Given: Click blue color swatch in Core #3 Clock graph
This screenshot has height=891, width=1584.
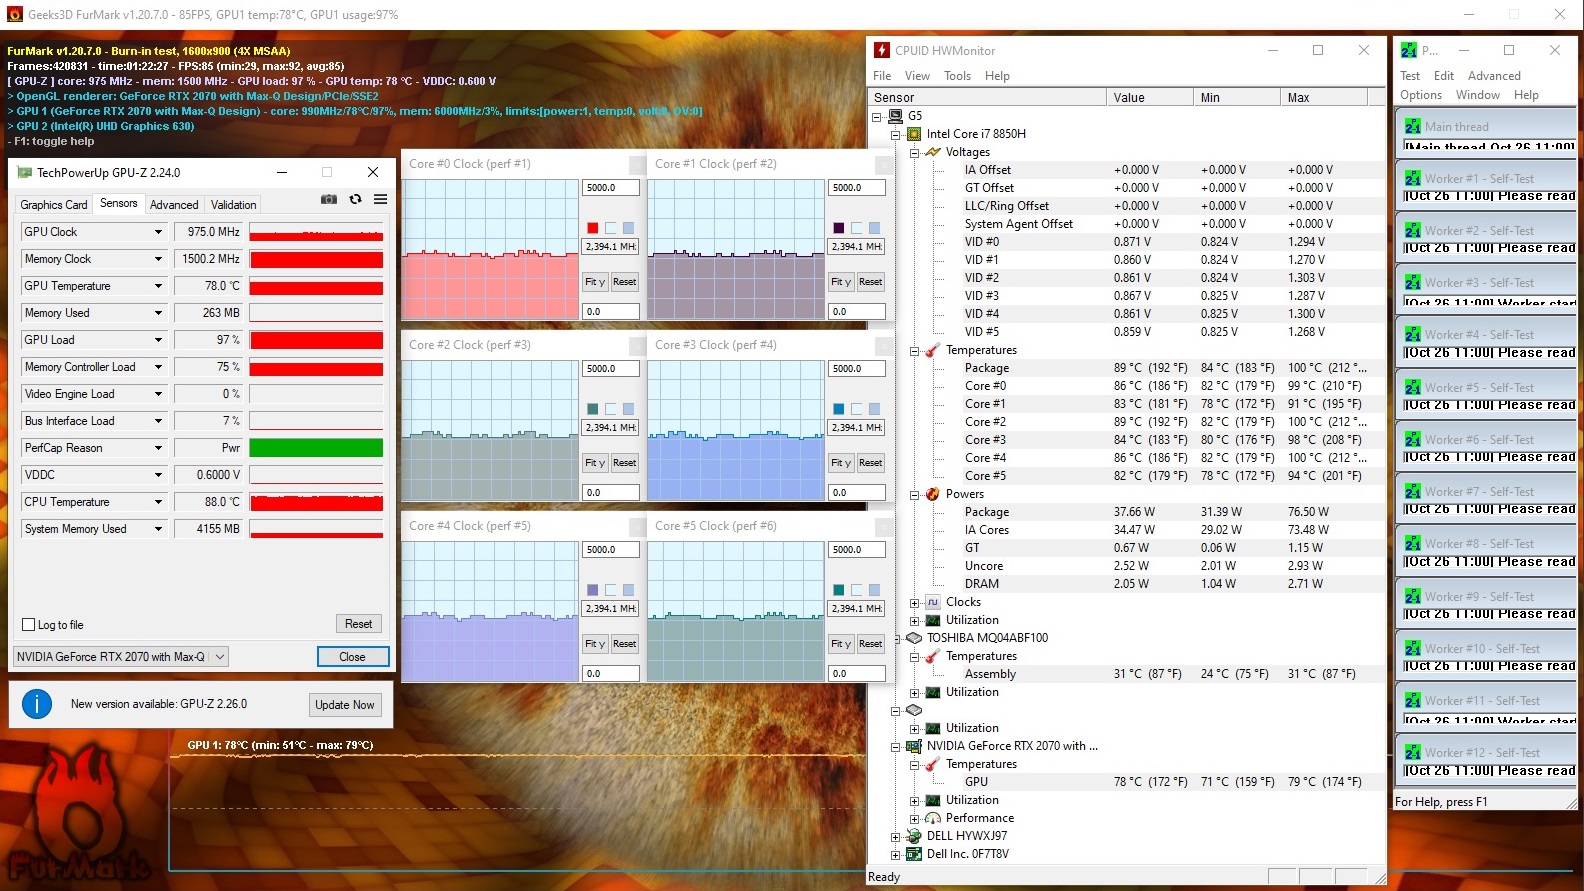Looking at the screenshot, I should [x=838, y=409].
